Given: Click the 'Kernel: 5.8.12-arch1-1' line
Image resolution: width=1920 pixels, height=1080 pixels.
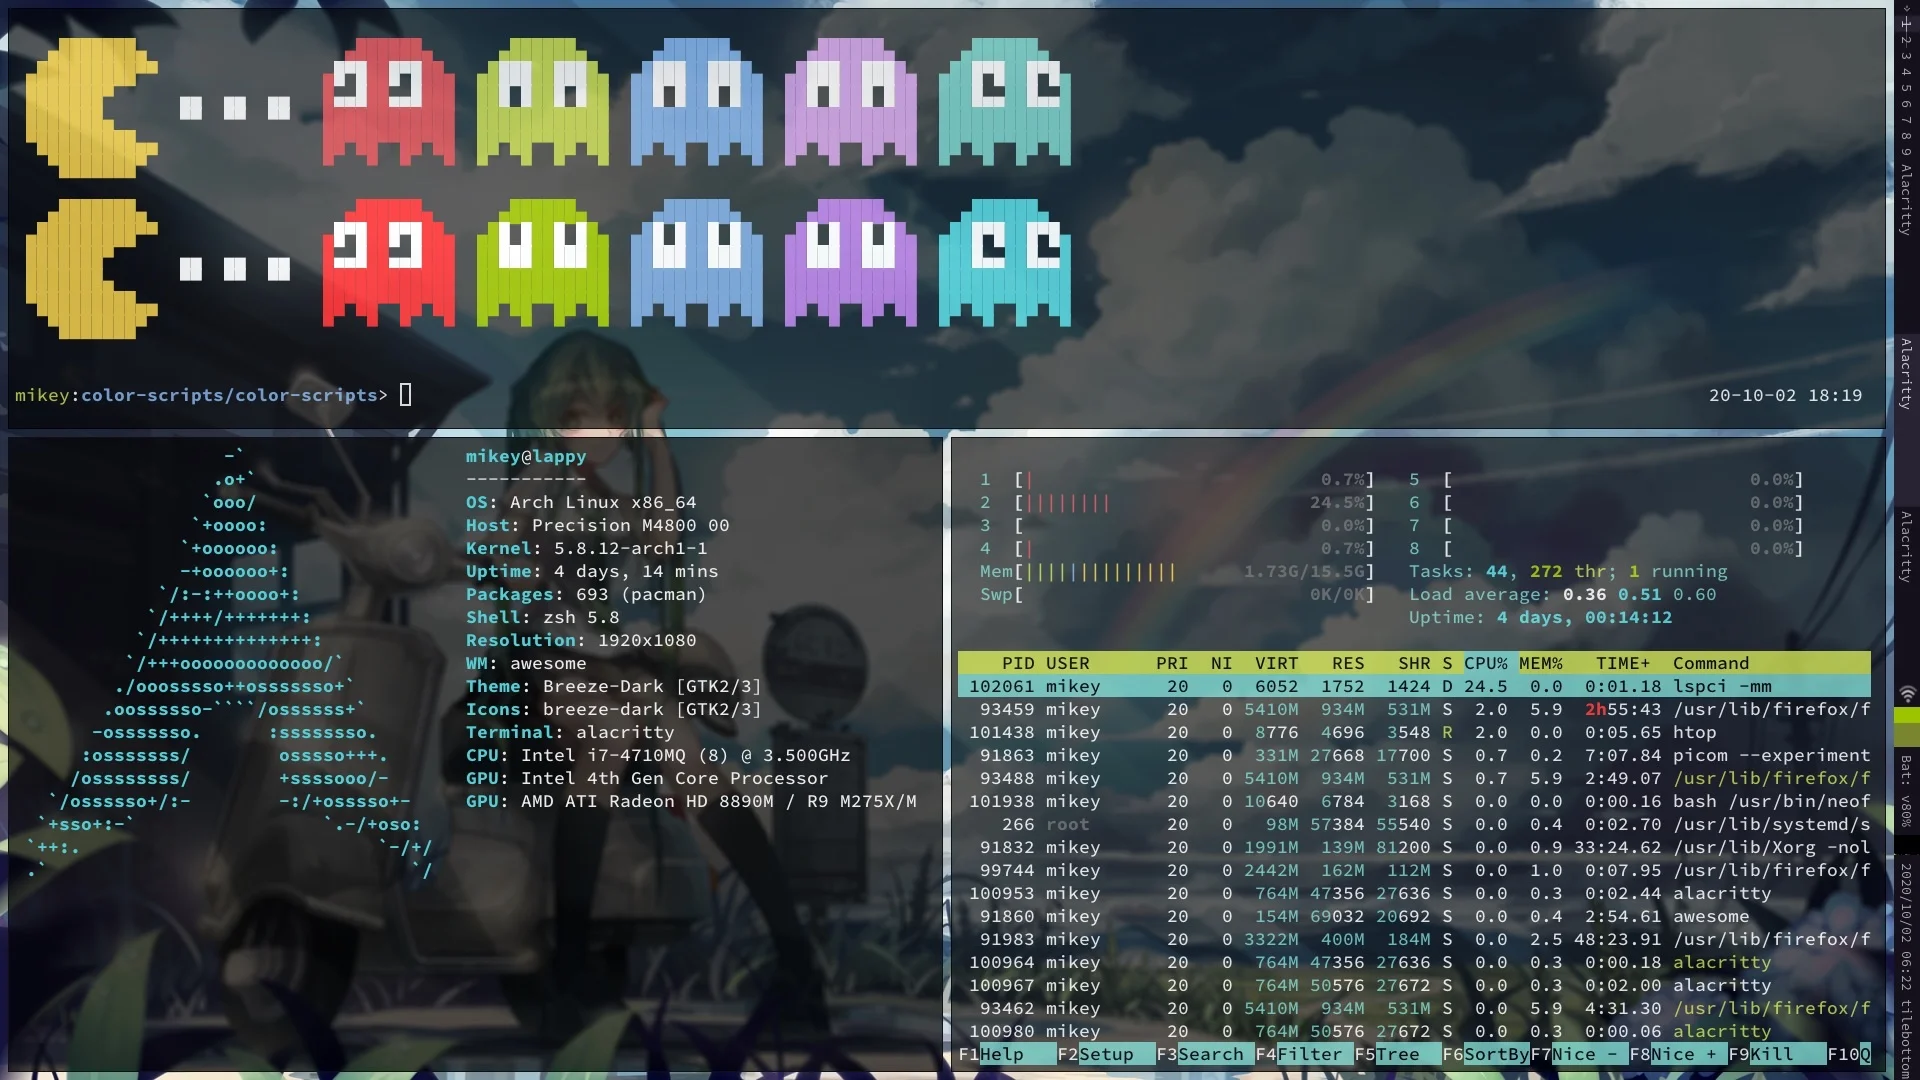Looking at the screenshot, I should [x=587, y=548].
